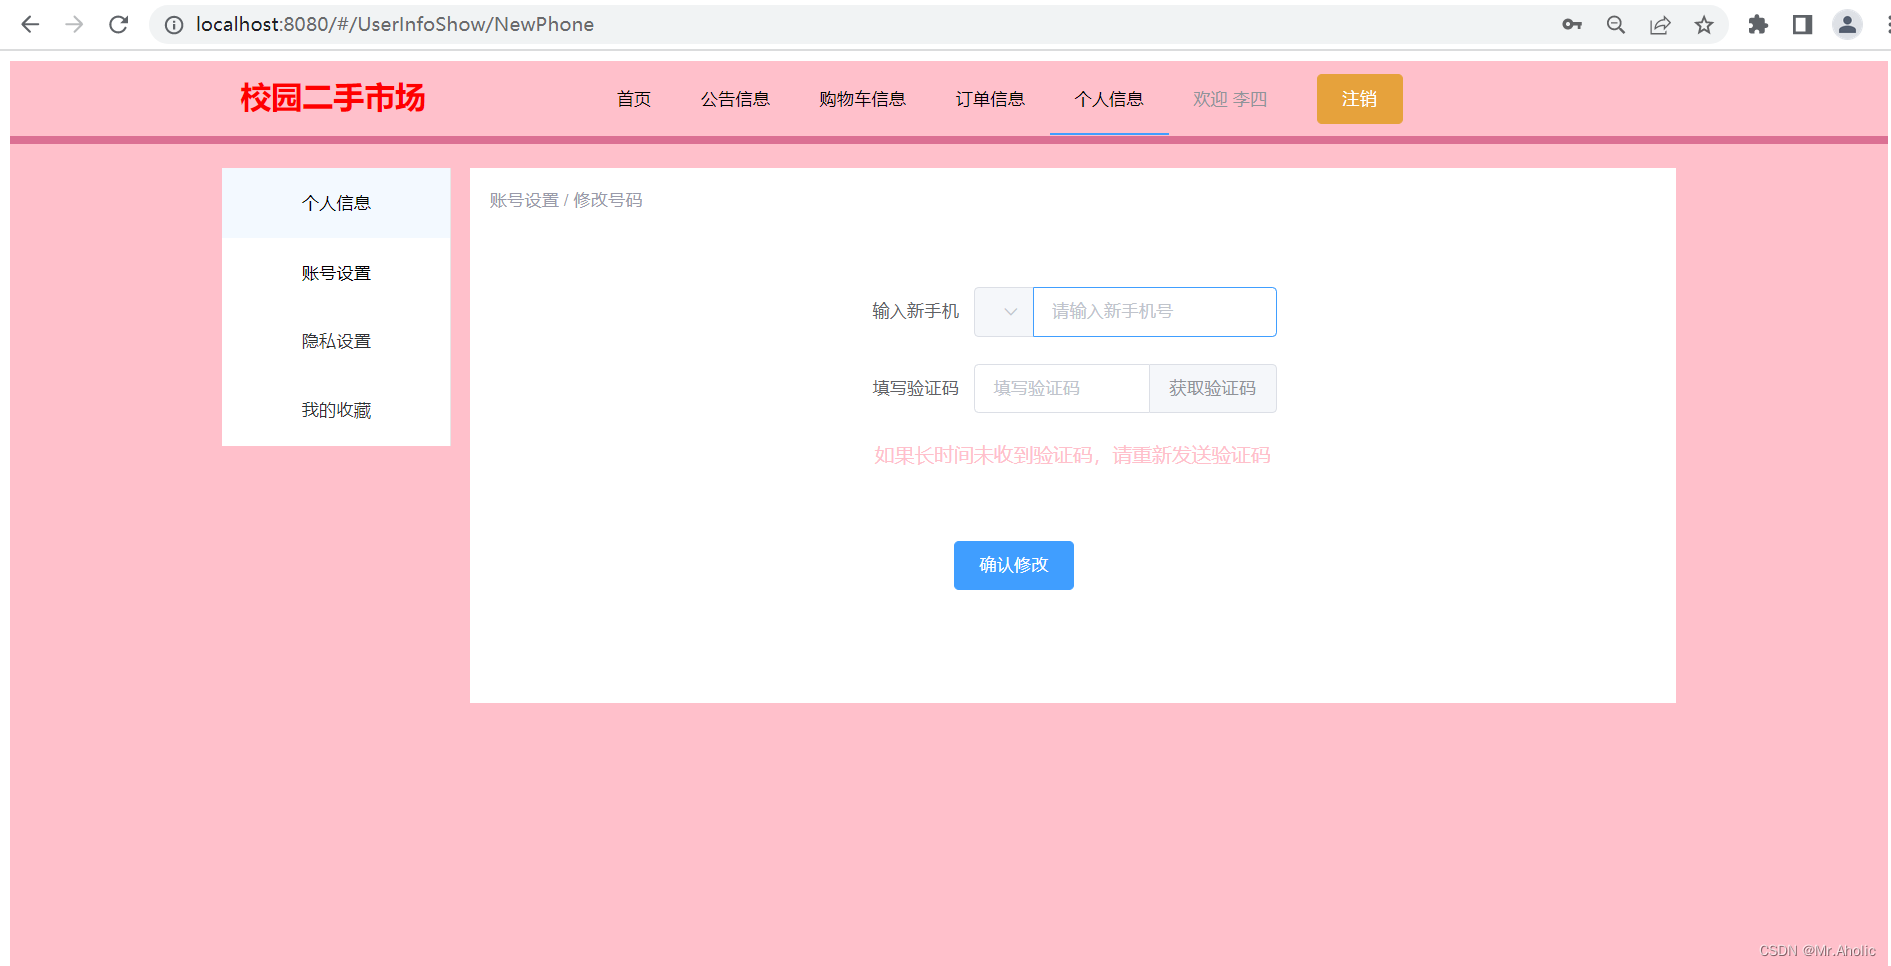
Task: Click the browser profile avatar icon
Action: (x=1846, y=24)
